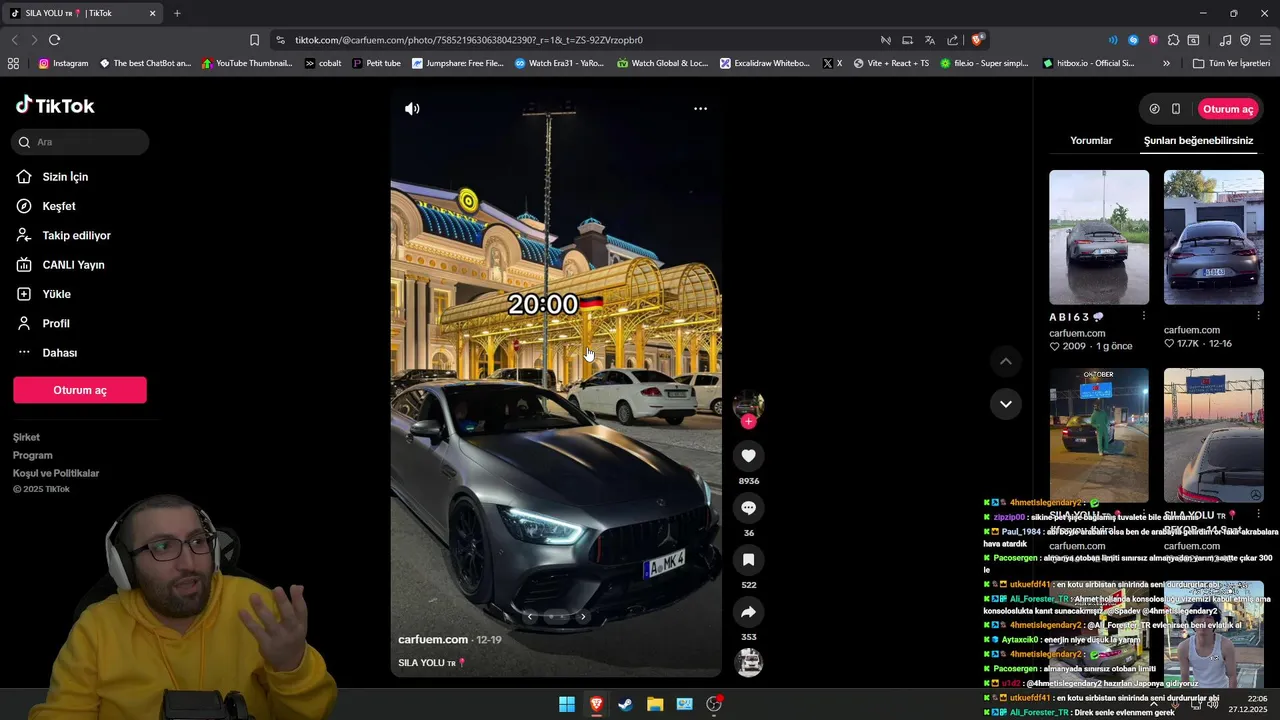The width and height of the screenshot is (1280, 720).
Task: Open the cobalt bookmark
Action: click(323, 63)
